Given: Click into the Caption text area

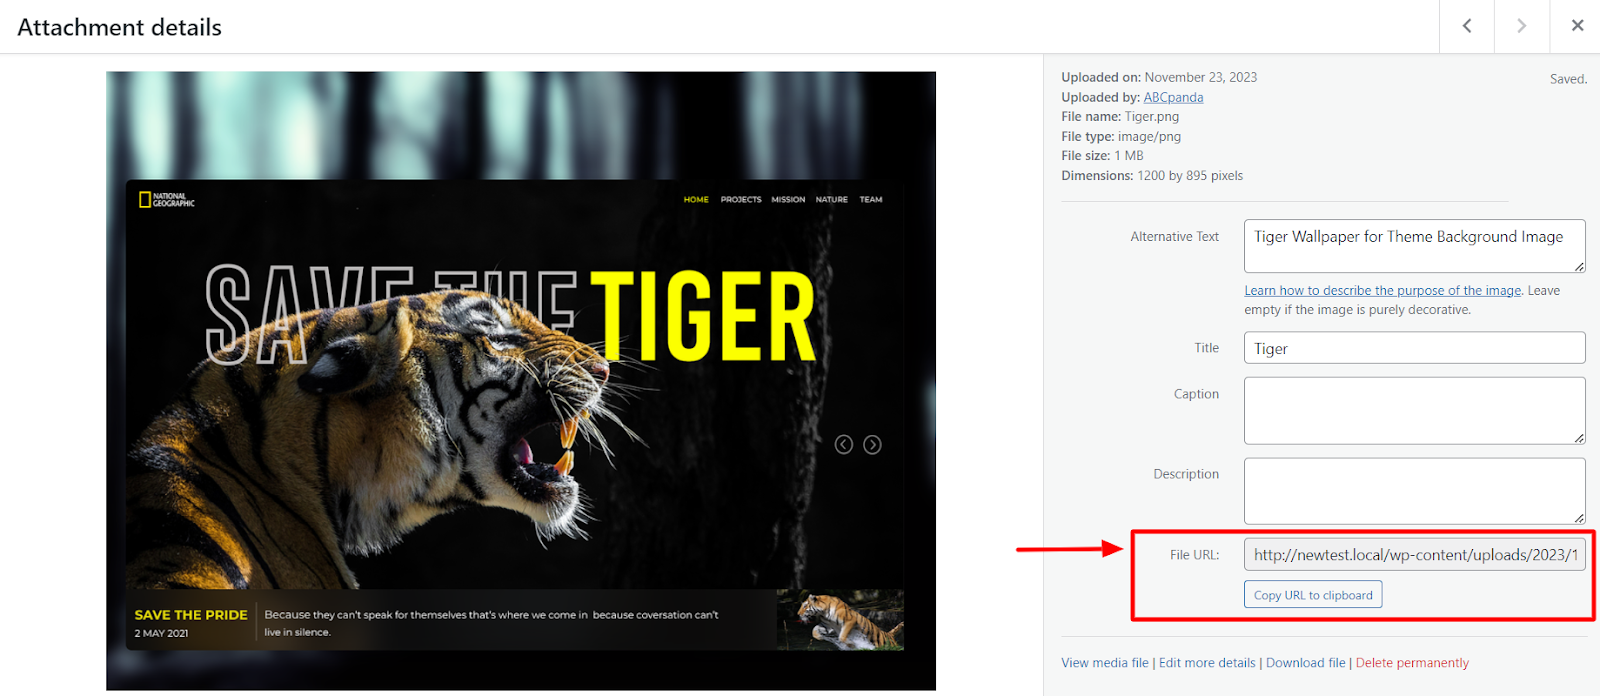Looking at the screenshot, I should pos(1414,411).
